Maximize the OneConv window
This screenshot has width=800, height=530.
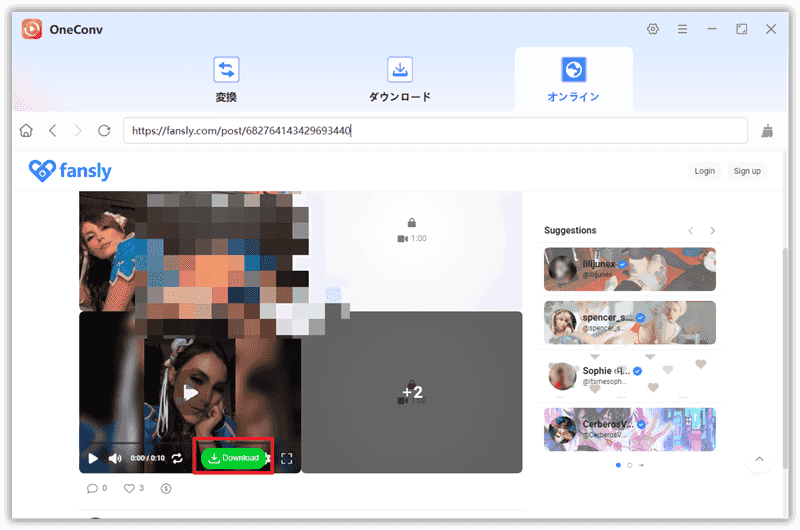click(x=741, y=29)
